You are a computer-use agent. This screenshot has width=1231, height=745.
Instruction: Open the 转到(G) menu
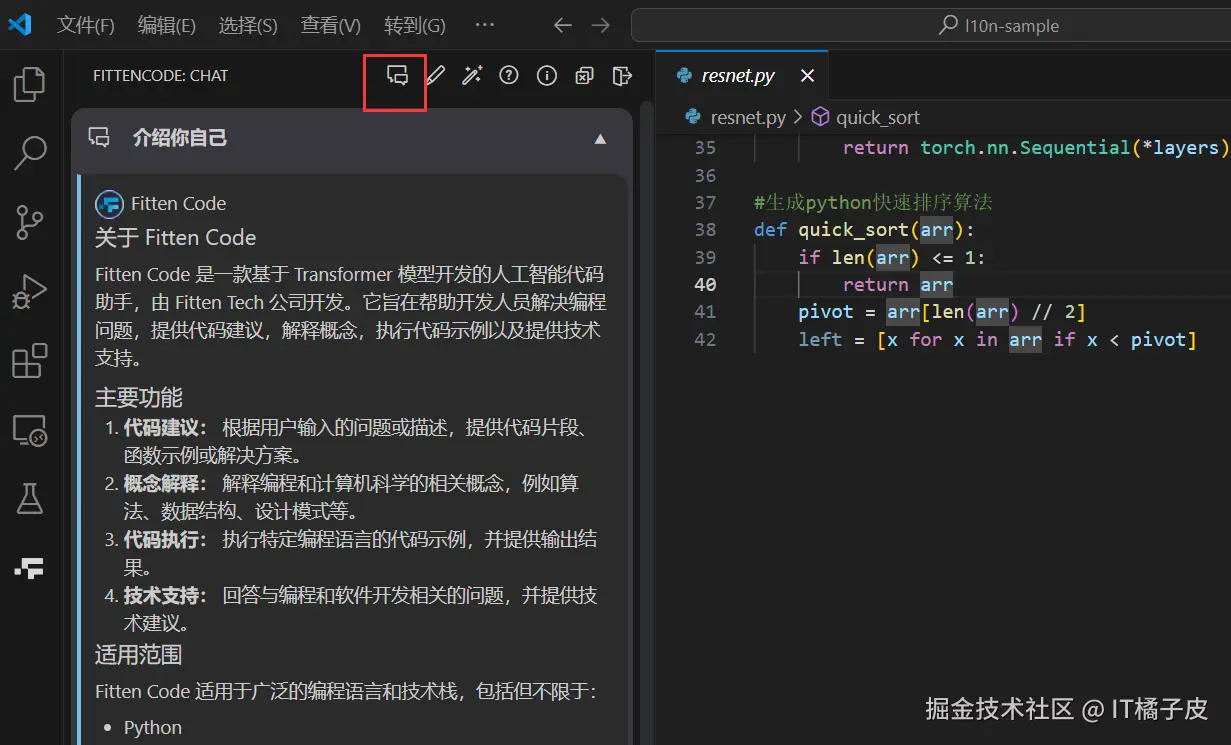(x=415, y=25)
